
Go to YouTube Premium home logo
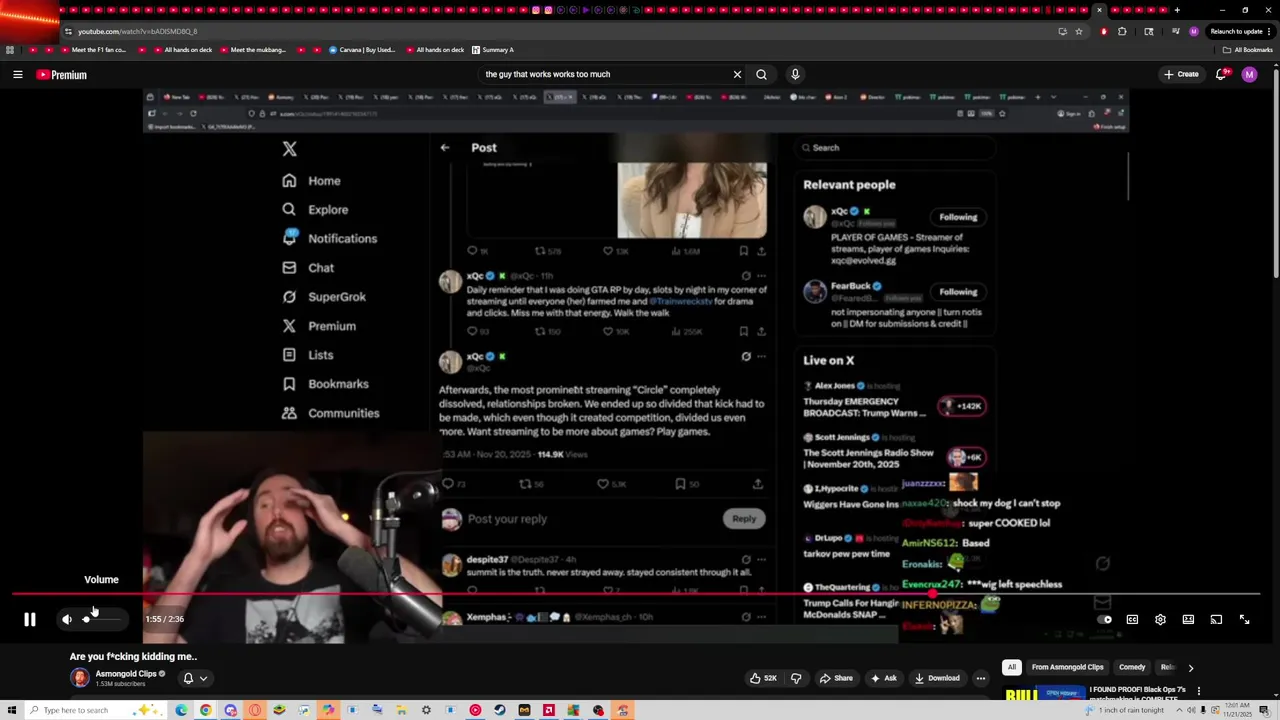[x=62, y=74]
